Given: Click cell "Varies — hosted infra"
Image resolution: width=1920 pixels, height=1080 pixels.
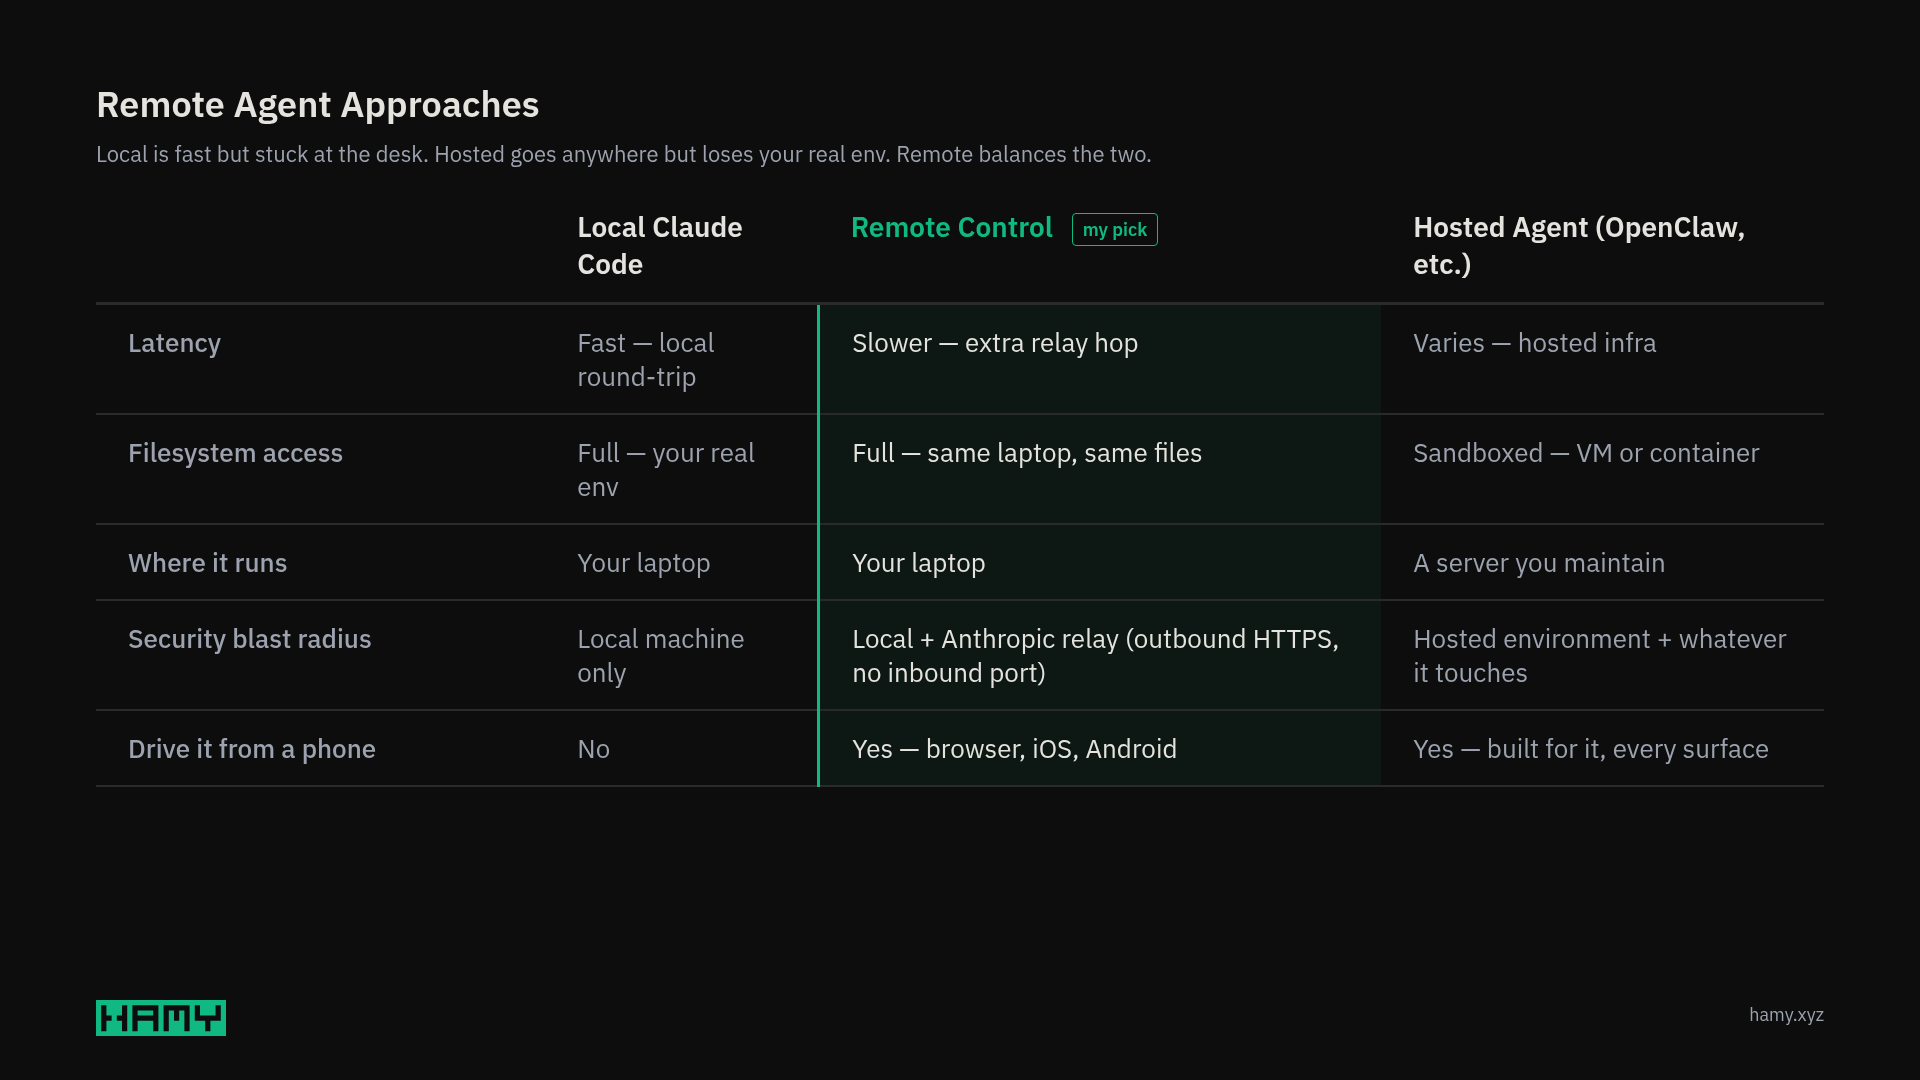Looking at the screenshot, I should point(1534,343).
